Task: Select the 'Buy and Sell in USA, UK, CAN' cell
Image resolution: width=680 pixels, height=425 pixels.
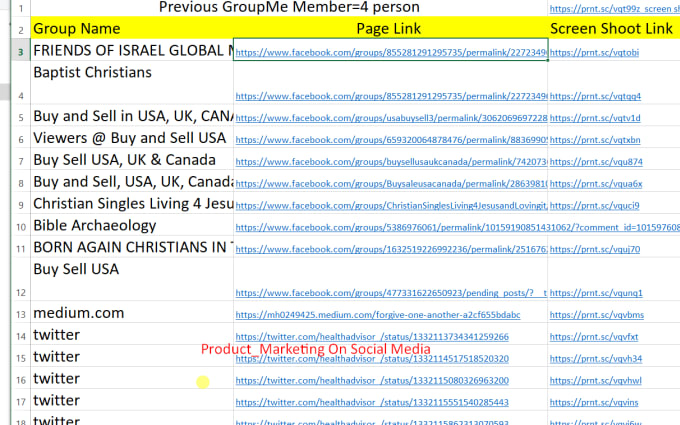Action: click(132, 116)
